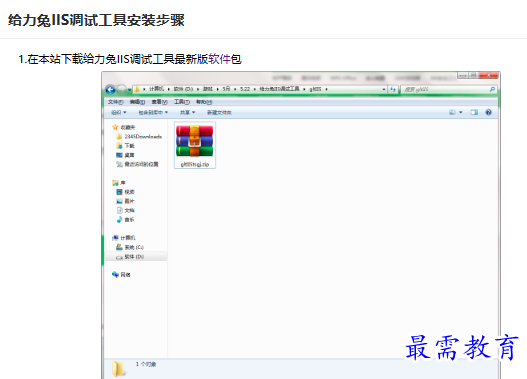Select the 给力兔IIS调试工具 breadcrumb segment
The width and height of the screenshot is (527, 379).
[x=279, y=89]
